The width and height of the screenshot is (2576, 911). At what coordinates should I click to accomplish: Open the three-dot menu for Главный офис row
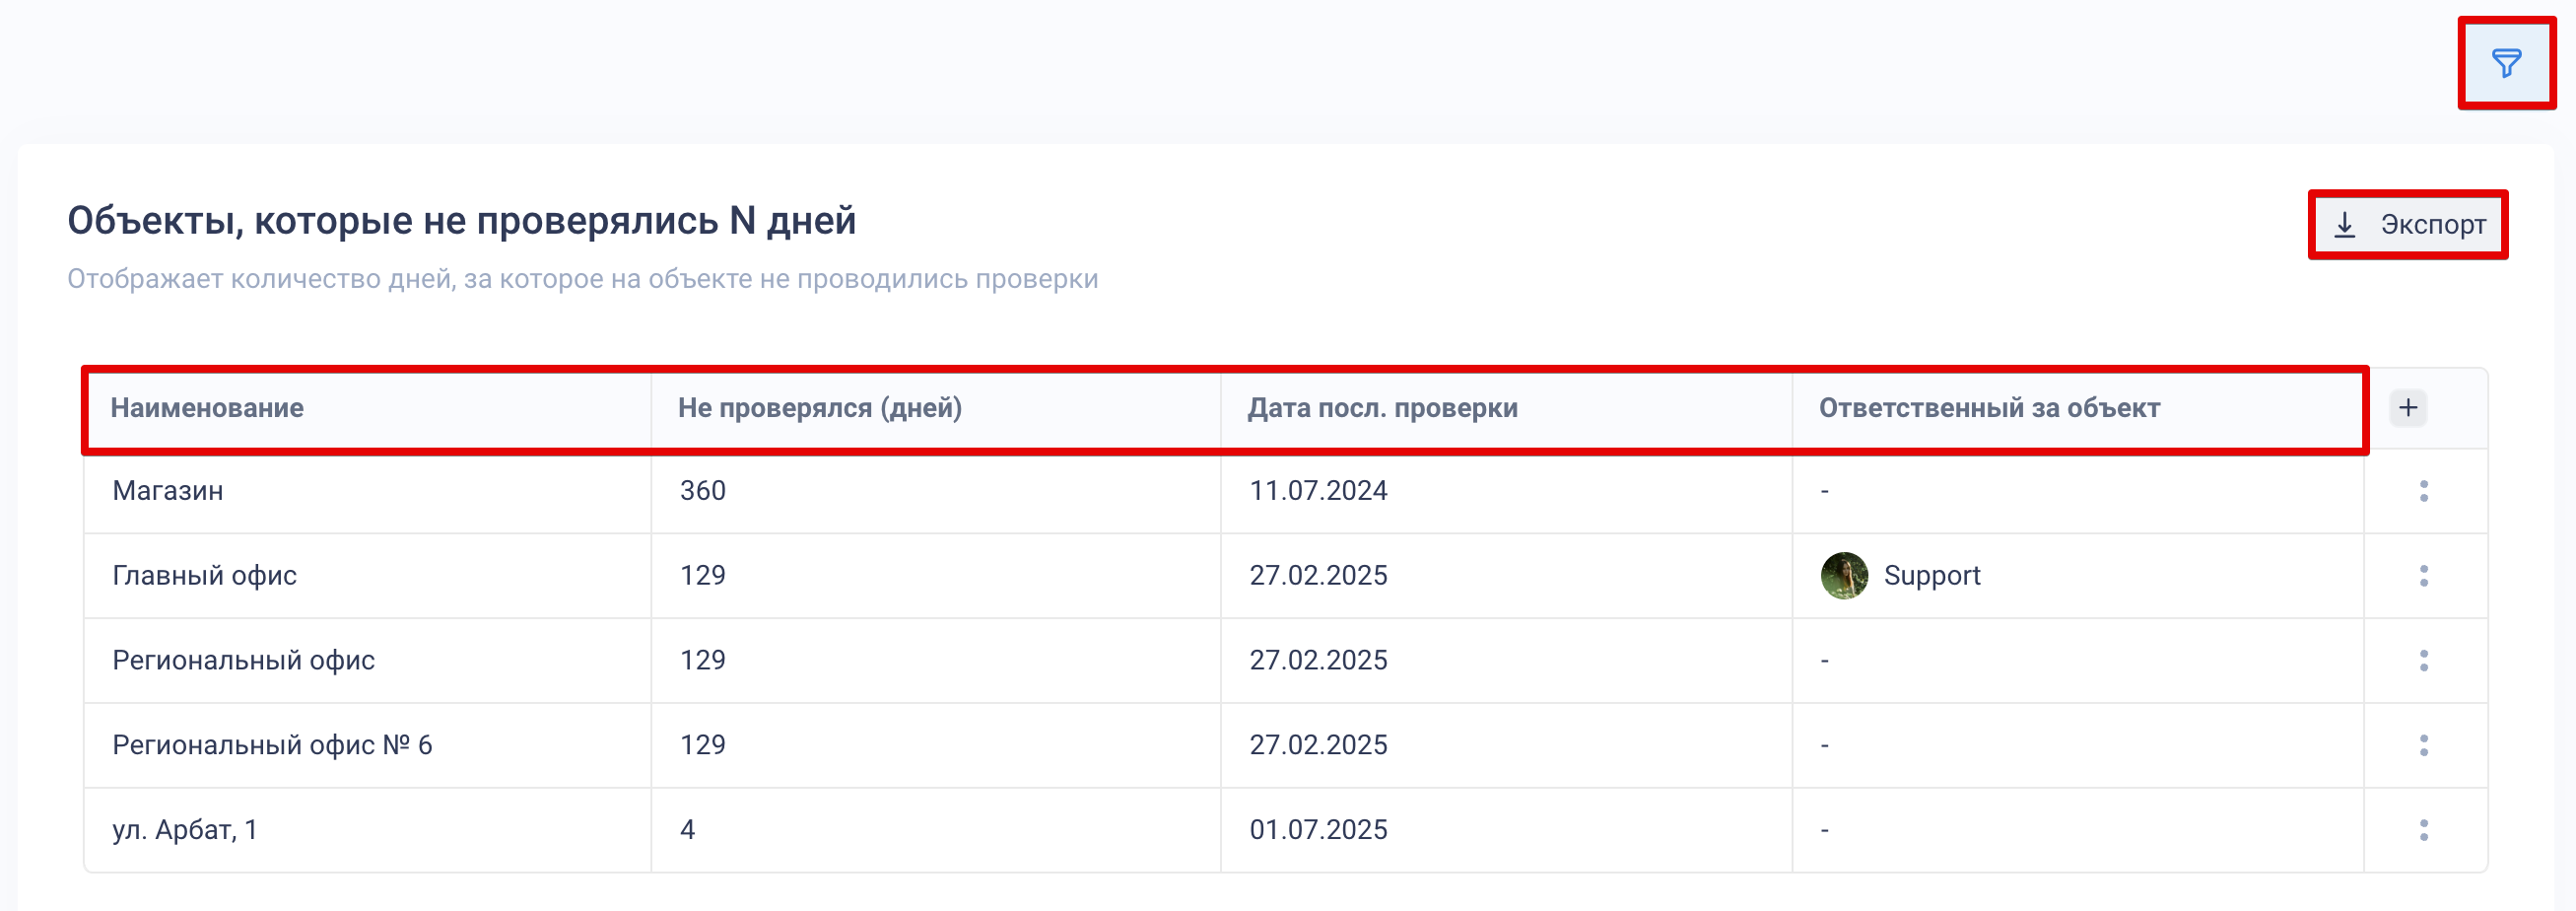tap(2423, 575)
